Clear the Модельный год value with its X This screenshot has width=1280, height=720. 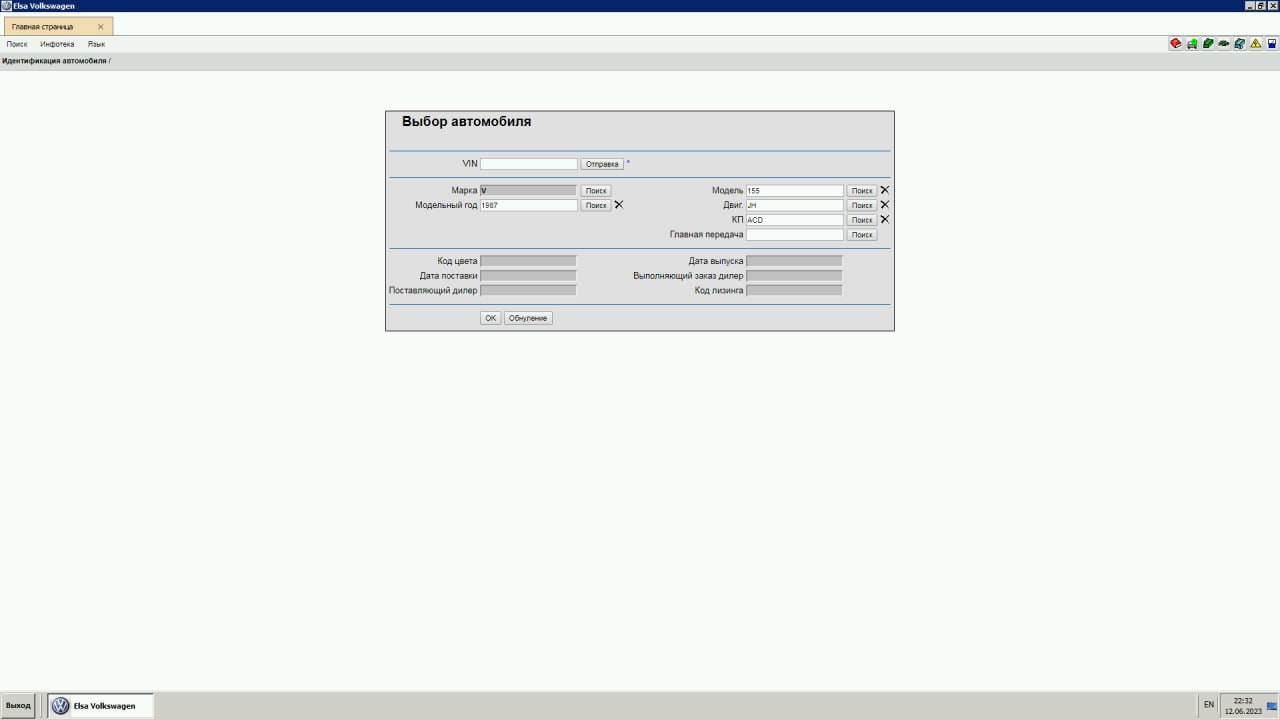click(x=618, y=205)
